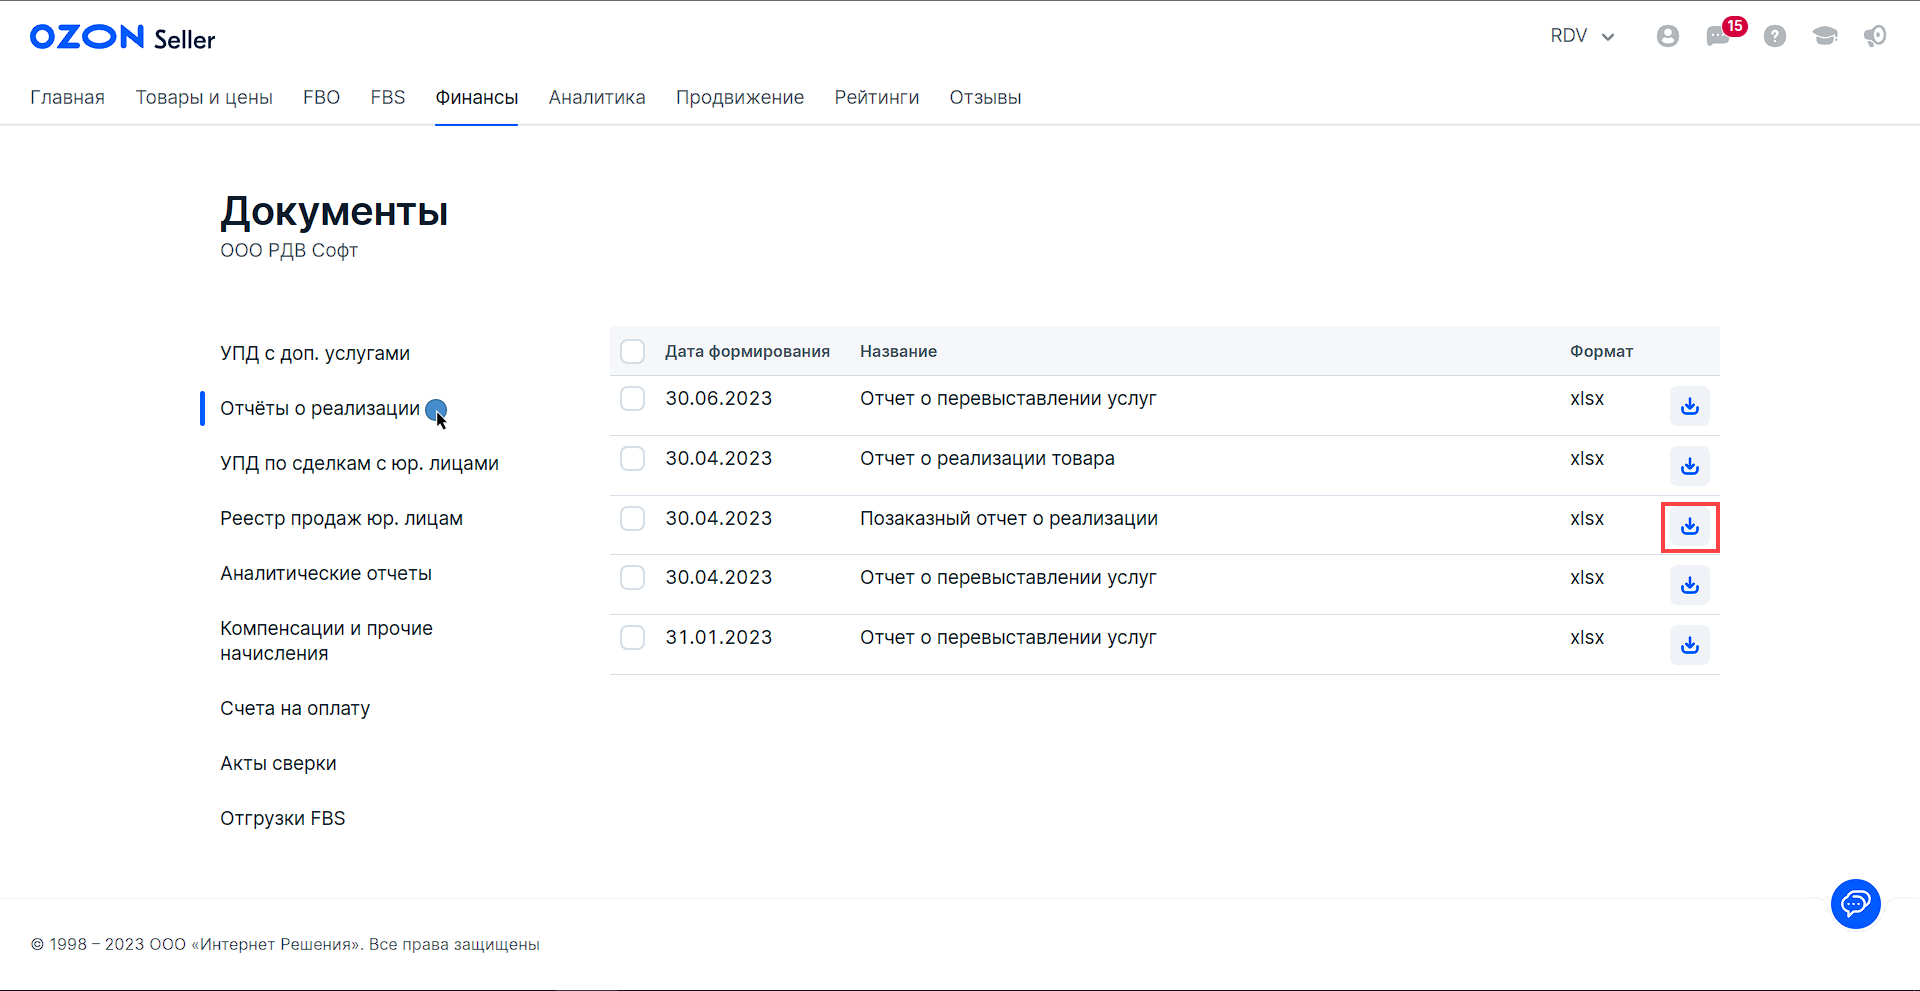Expand the RDV account dropdown
This screenshot has height=991, width=1920.
click(1582, 36)
